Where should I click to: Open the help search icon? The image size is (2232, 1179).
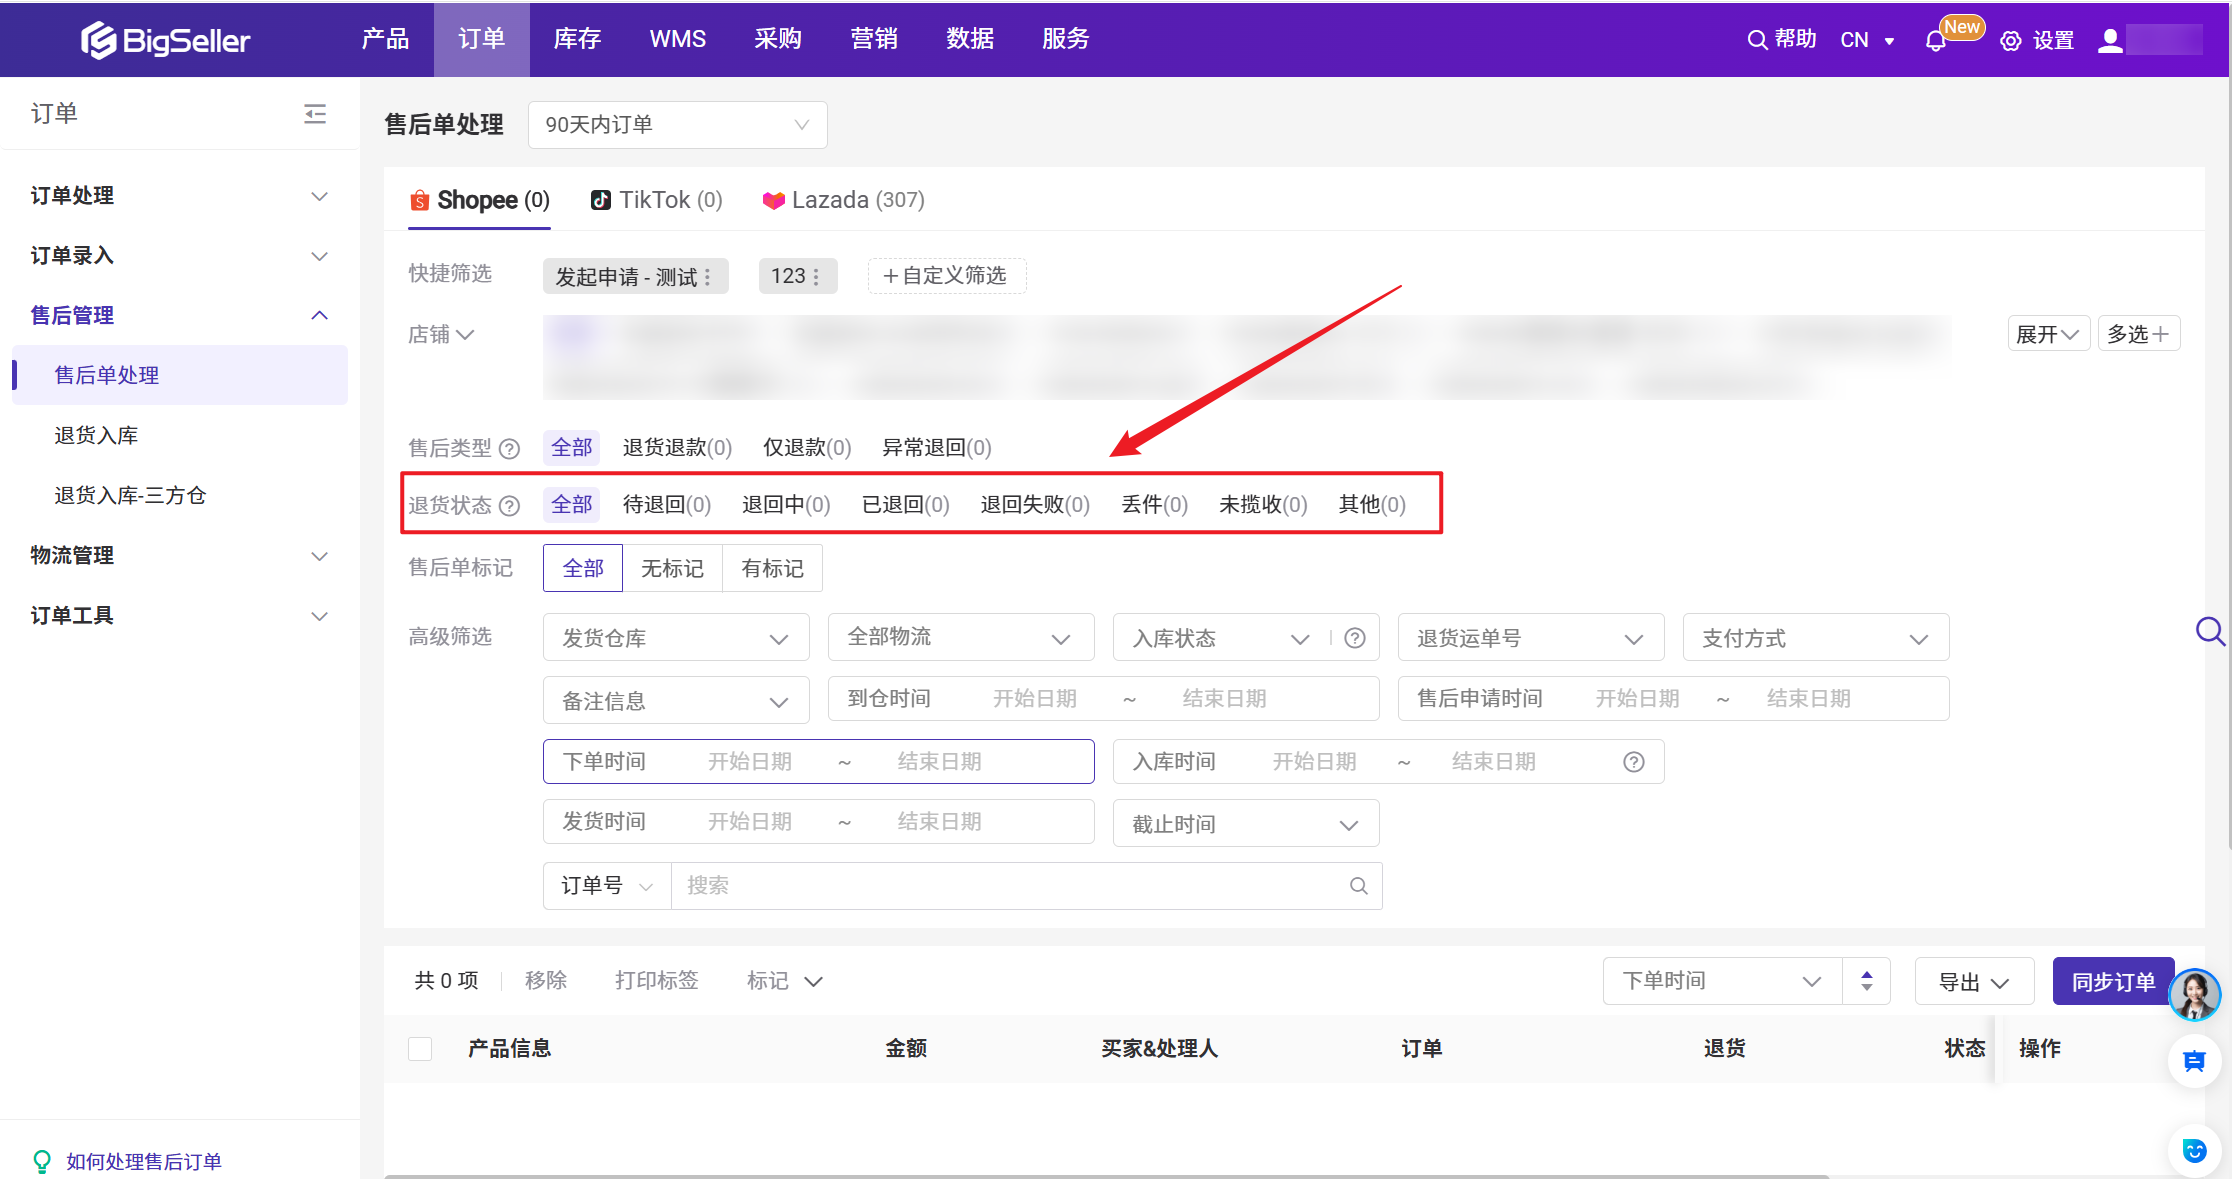pyautogui.click(x=1756, y=40)
